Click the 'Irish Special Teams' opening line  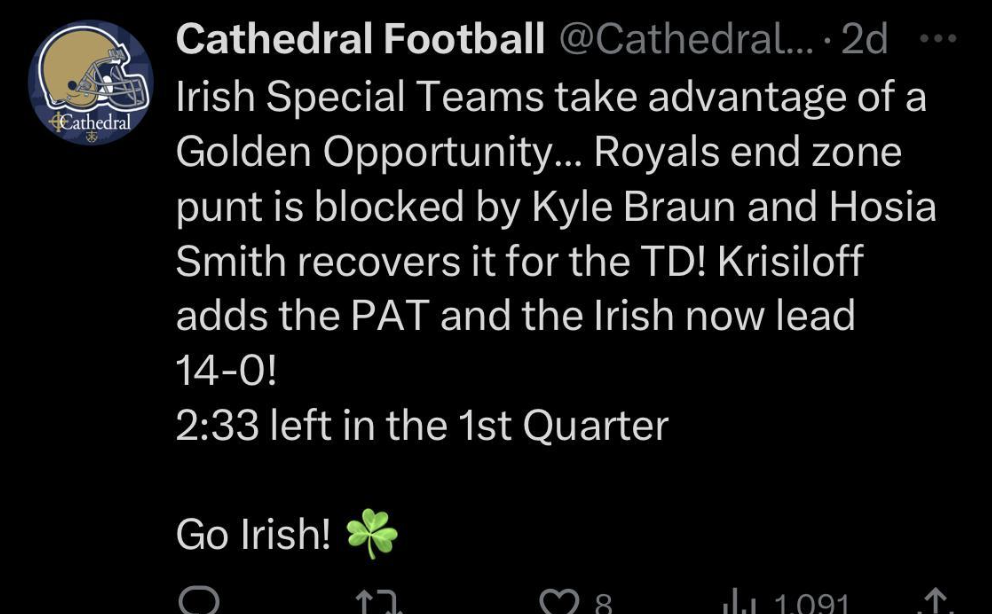359,98
